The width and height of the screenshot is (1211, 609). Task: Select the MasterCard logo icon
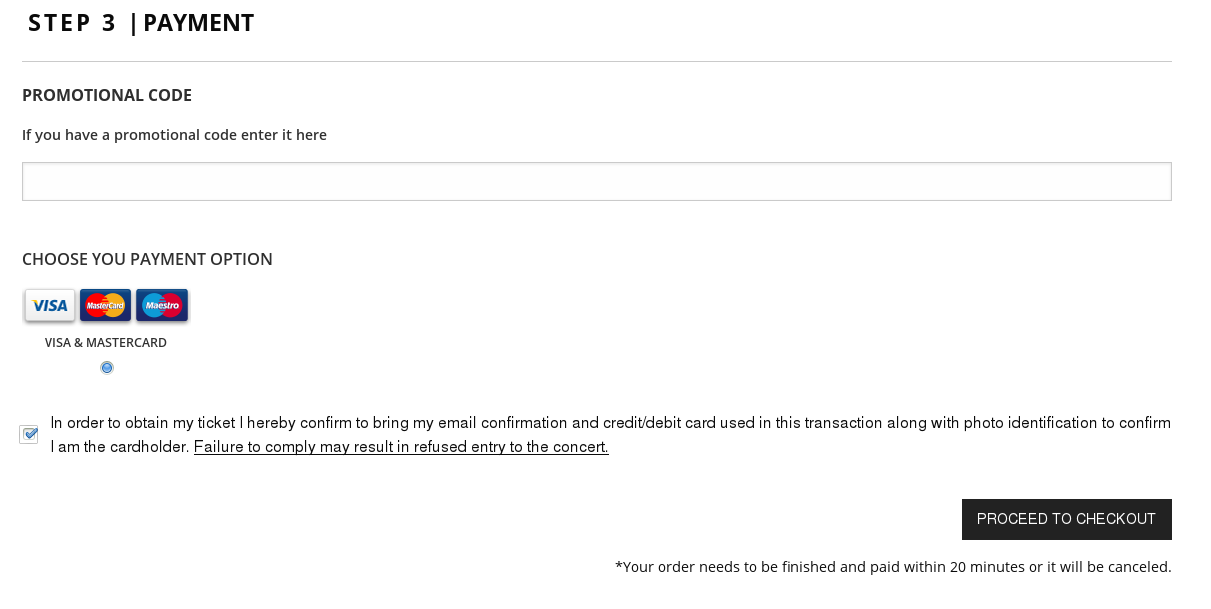[x=105, y=306]
